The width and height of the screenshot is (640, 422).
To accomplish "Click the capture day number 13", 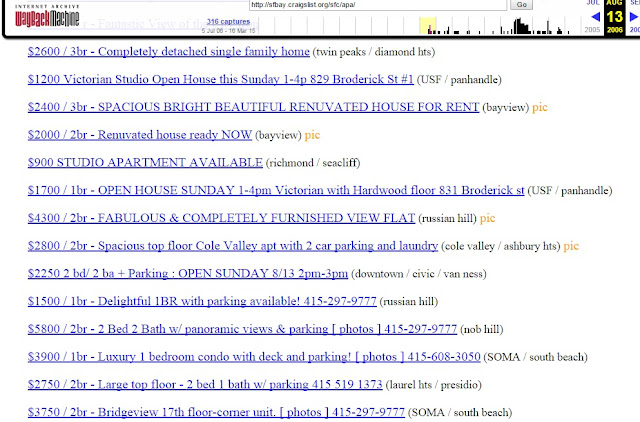I will (614, 17).
